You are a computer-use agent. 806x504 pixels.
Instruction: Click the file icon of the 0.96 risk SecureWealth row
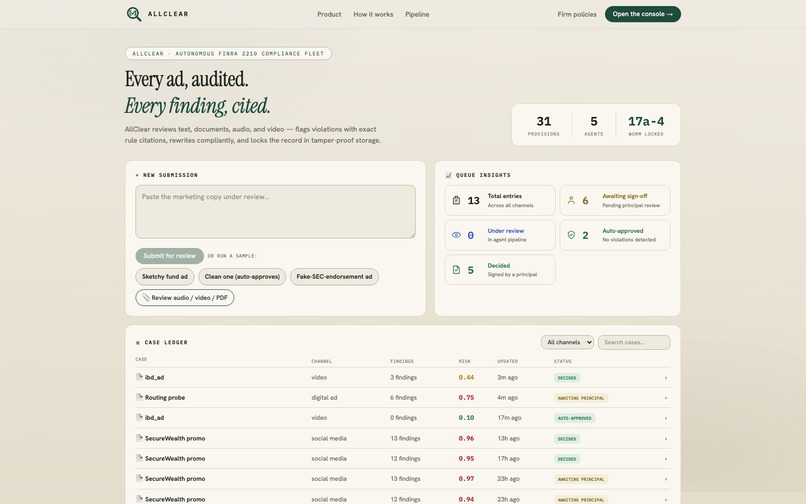tap(139, 438)
